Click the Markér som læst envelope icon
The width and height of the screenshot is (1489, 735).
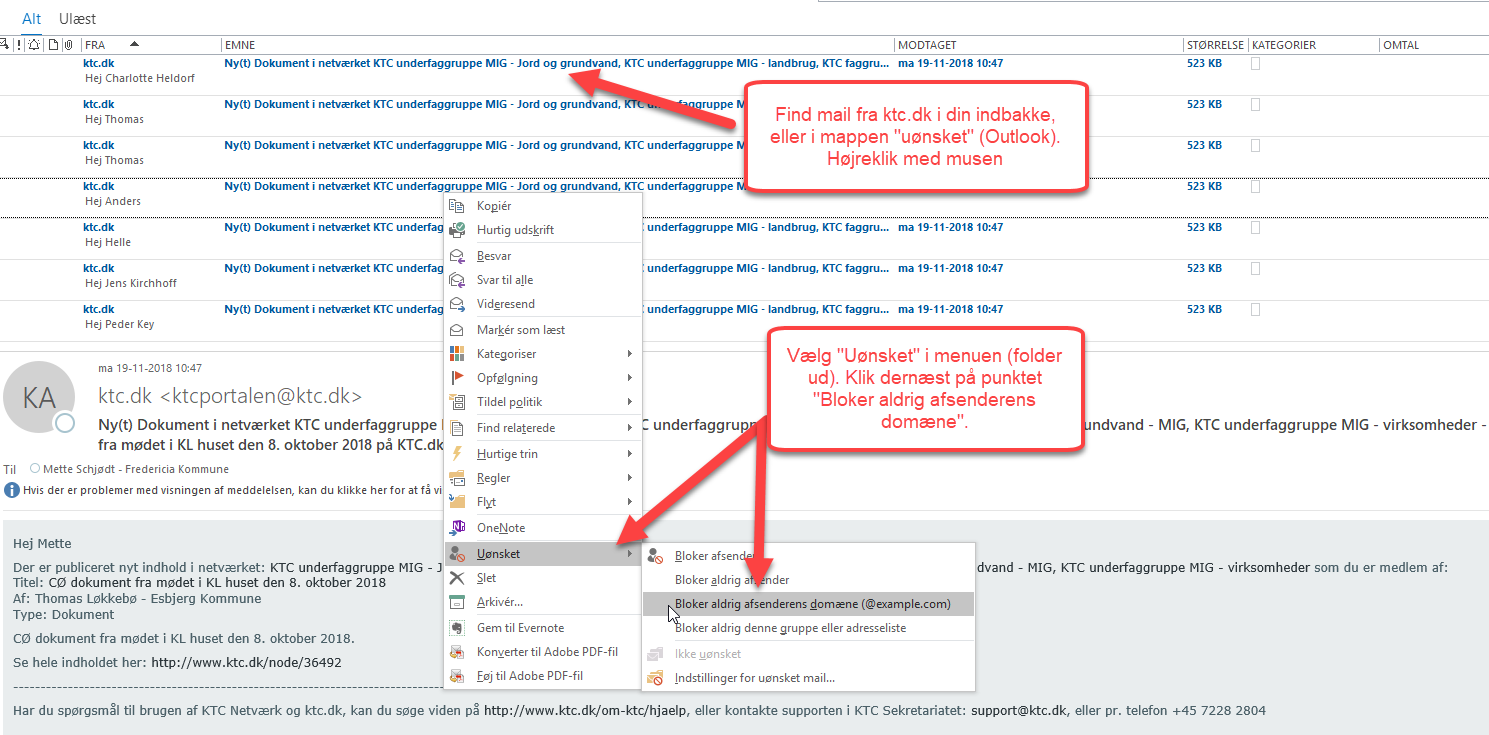coord(457,330)
